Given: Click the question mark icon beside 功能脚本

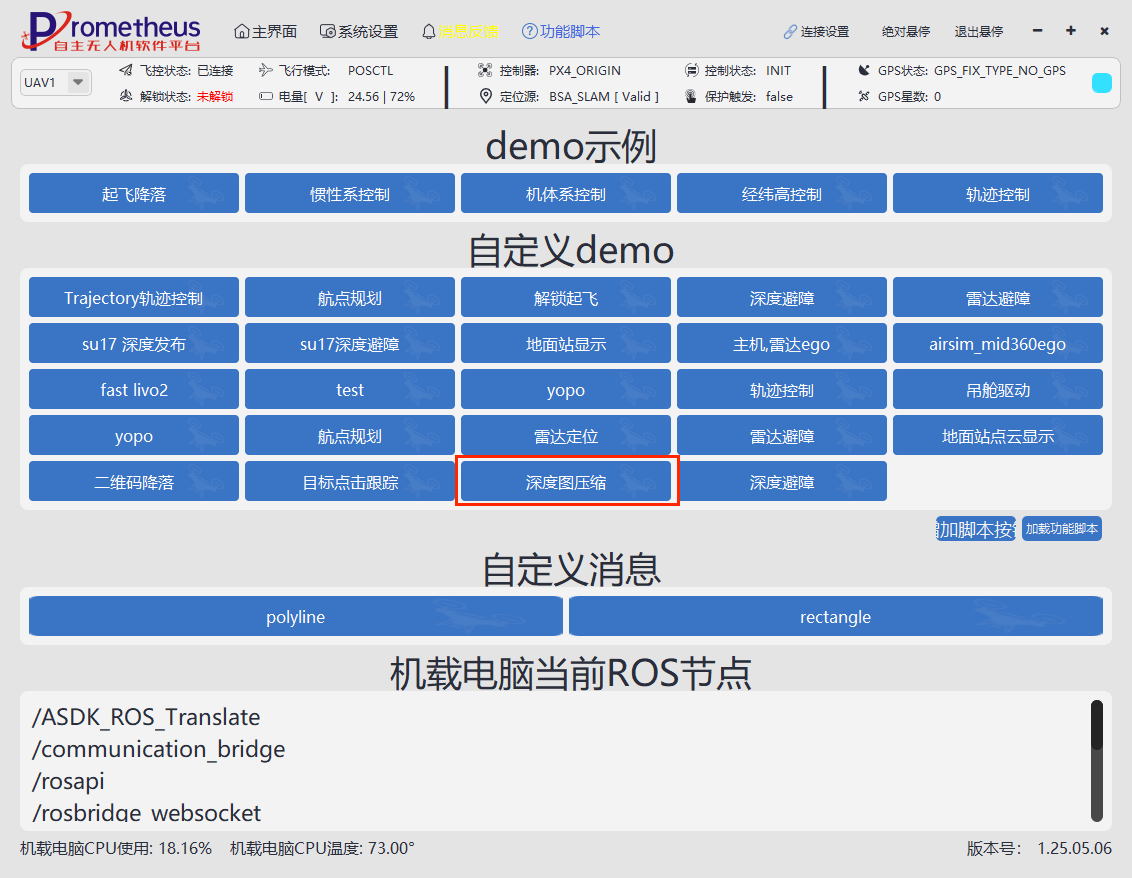Looking at the screenshot, I should coord(529,31).
